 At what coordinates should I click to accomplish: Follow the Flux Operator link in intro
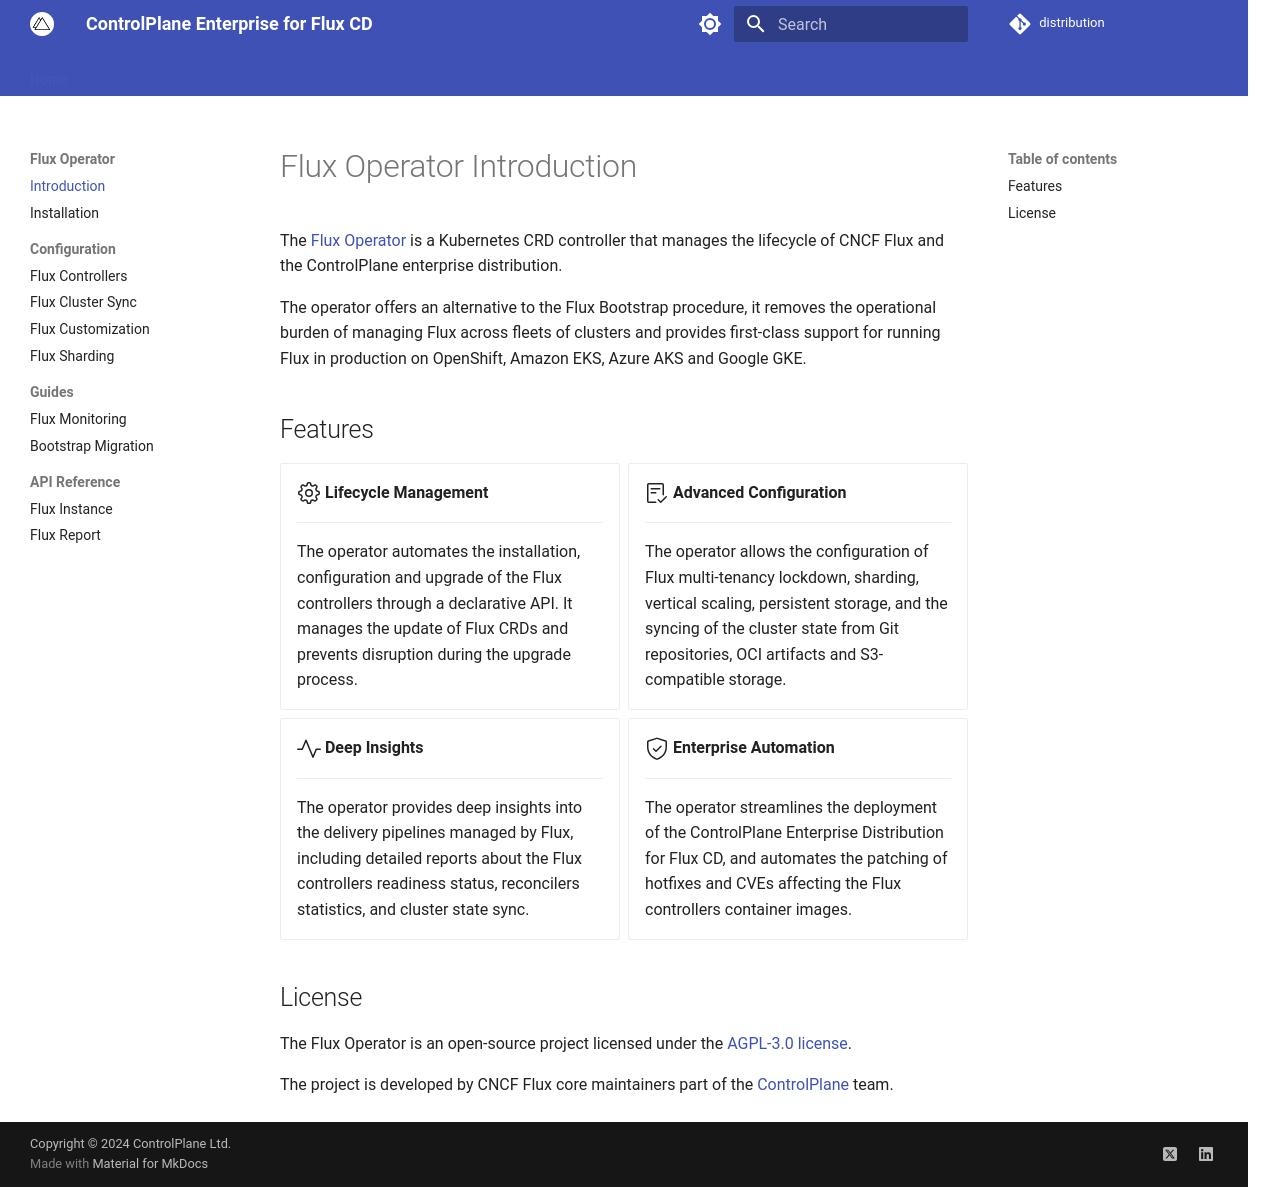click(x=358, y=240)
